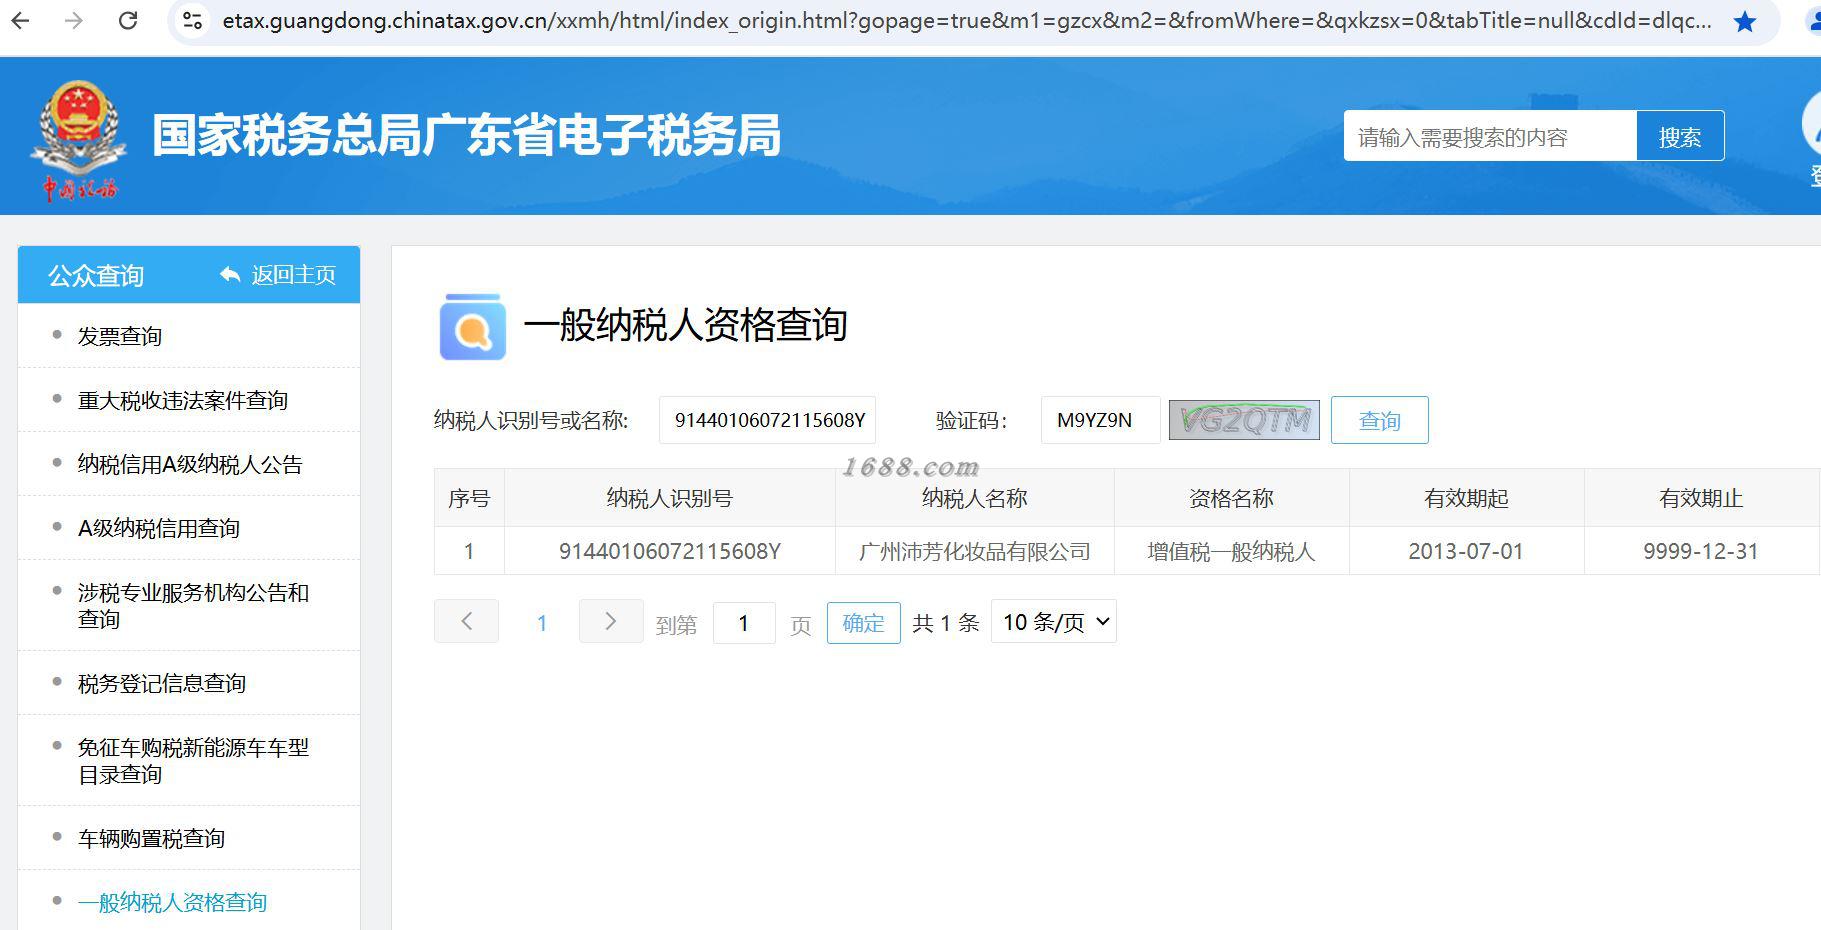Click table cell 91440106072115608Y
The height and width of the screenshot is (930, 1821).
coord(670,551)
